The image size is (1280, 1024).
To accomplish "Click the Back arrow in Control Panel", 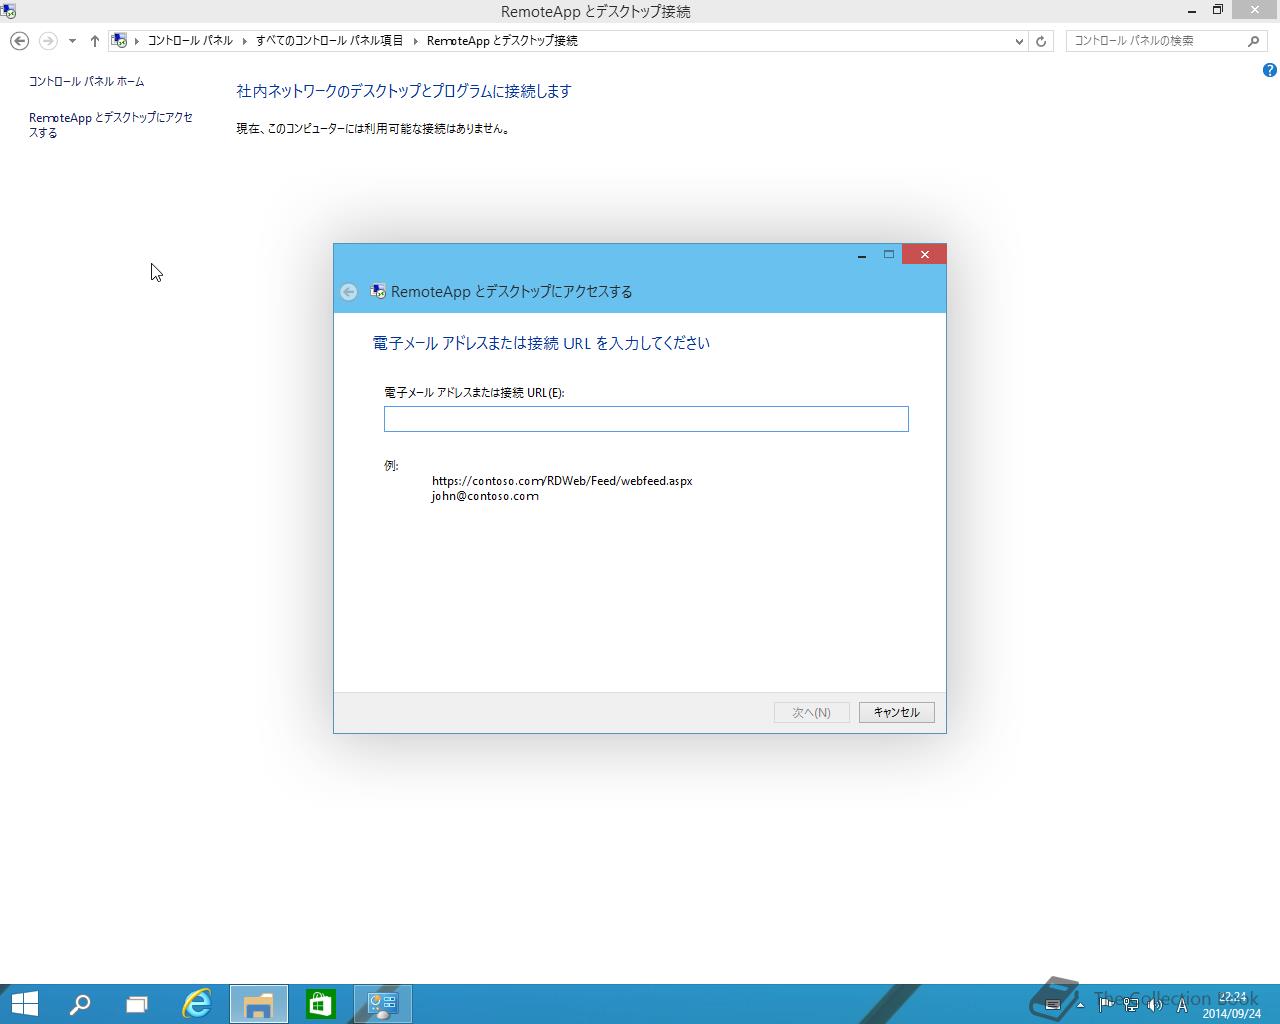I will [19, 41].
